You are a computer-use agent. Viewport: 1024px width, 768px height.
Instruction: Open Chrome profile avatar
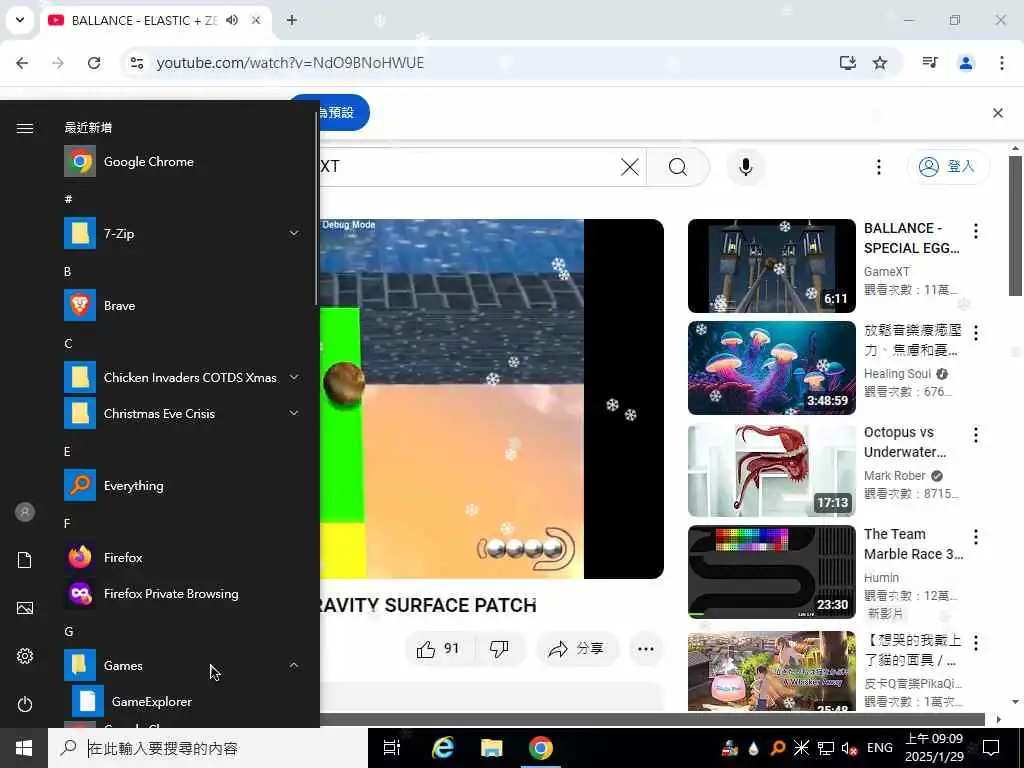click(x=966, y=63)
